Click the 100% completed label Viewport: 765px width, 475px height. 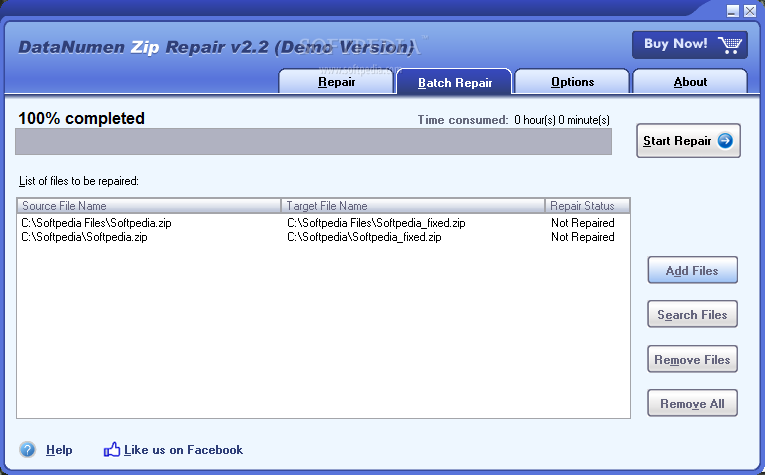point(81,119)
